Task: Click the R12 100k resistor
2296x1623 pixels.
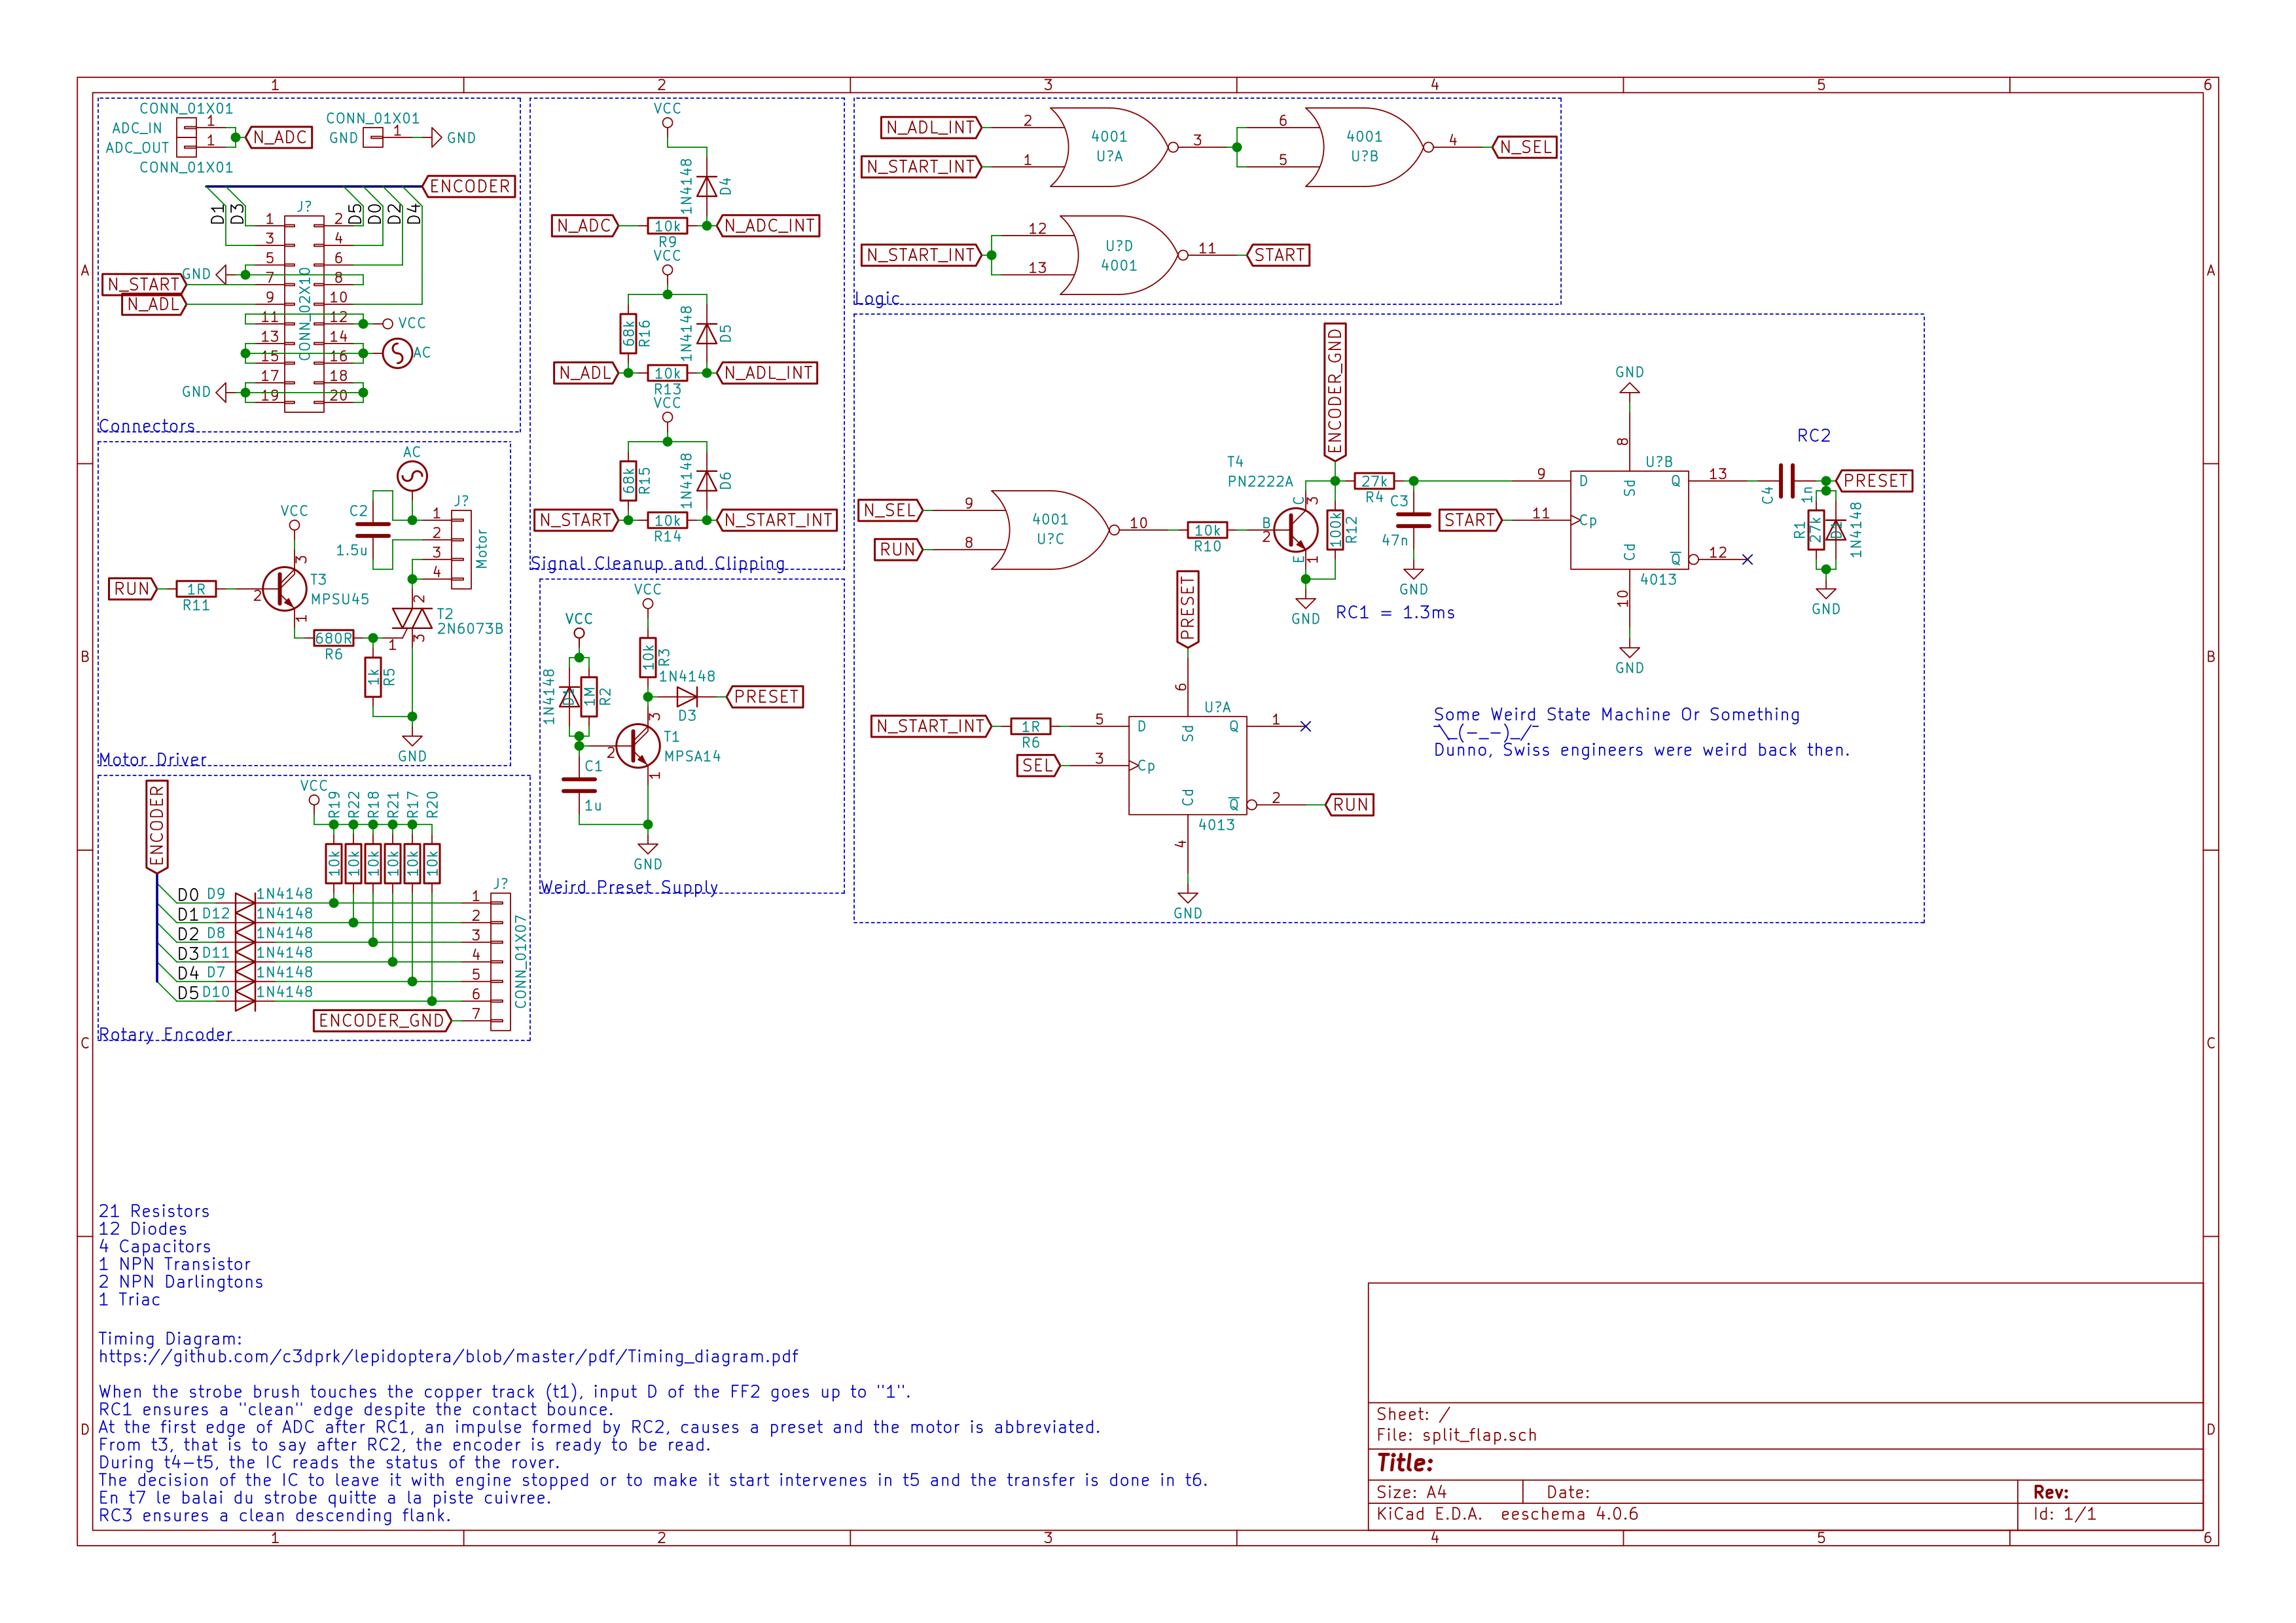Action: (1335, 530)
